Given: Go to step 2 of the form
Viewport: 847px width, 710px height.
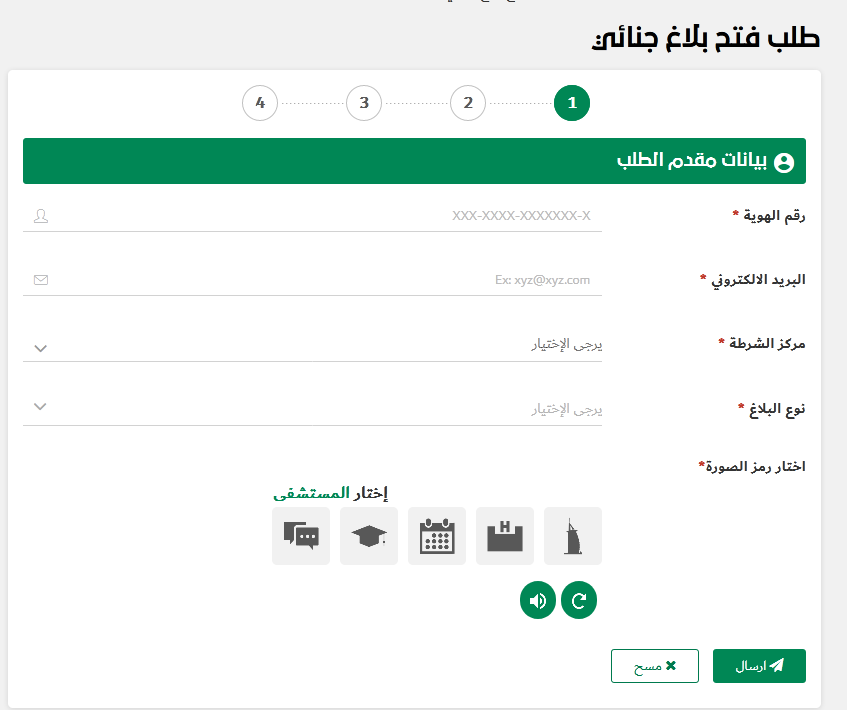Looking at the screenshot, I should pyautogui.click(x=467, y=102).
